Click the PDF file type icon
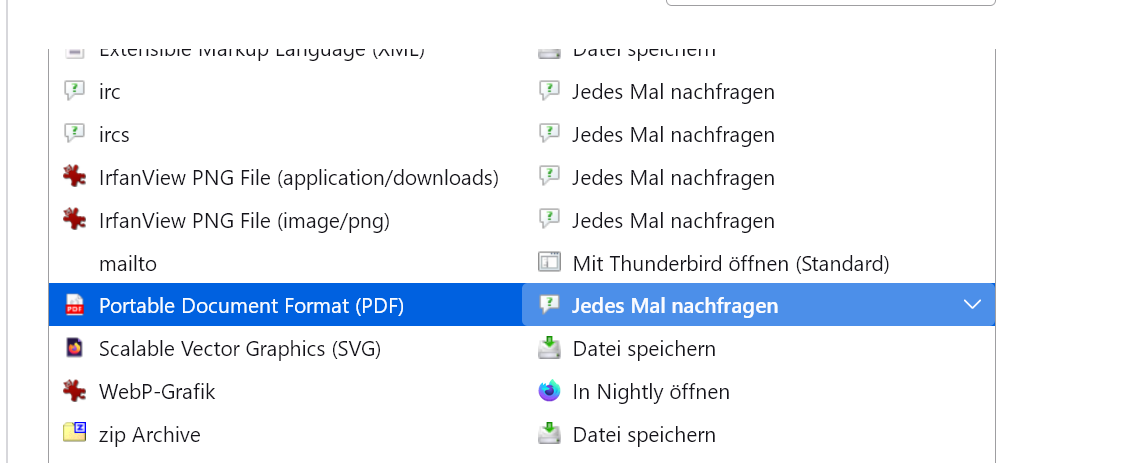The height and width of the screenshot is (463, 1127). tap(74, 305)
